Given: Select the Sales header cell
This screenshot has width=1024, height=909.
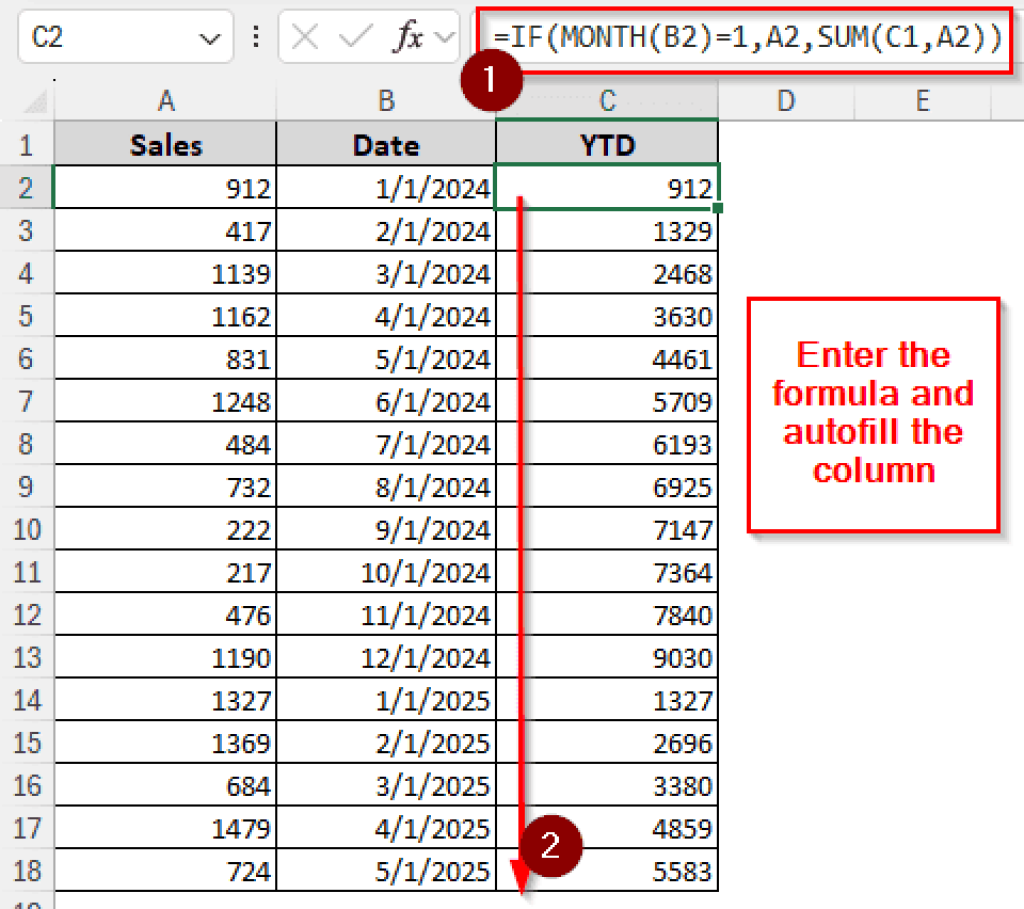Looking at the screenshot, I should (x=166, y=144).
